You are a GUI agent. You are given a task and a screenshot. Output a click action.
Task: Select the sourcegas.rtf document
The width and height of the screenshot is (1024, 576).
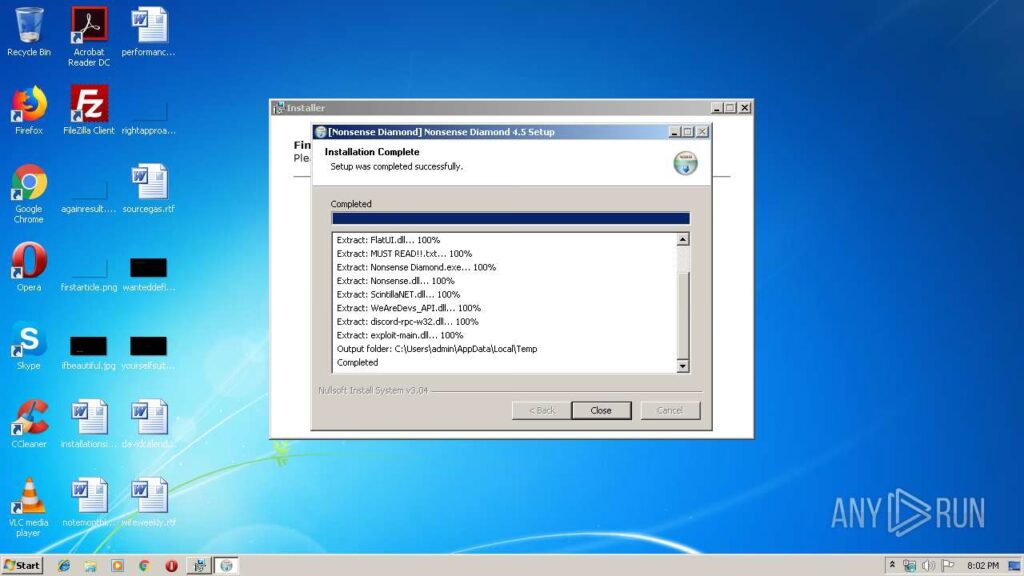point(148,189)
